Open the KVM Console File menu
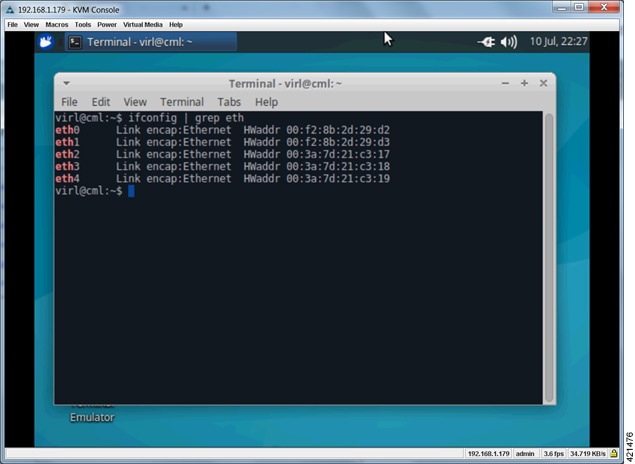This screenshot has width=635, height=464. (13, 25)
